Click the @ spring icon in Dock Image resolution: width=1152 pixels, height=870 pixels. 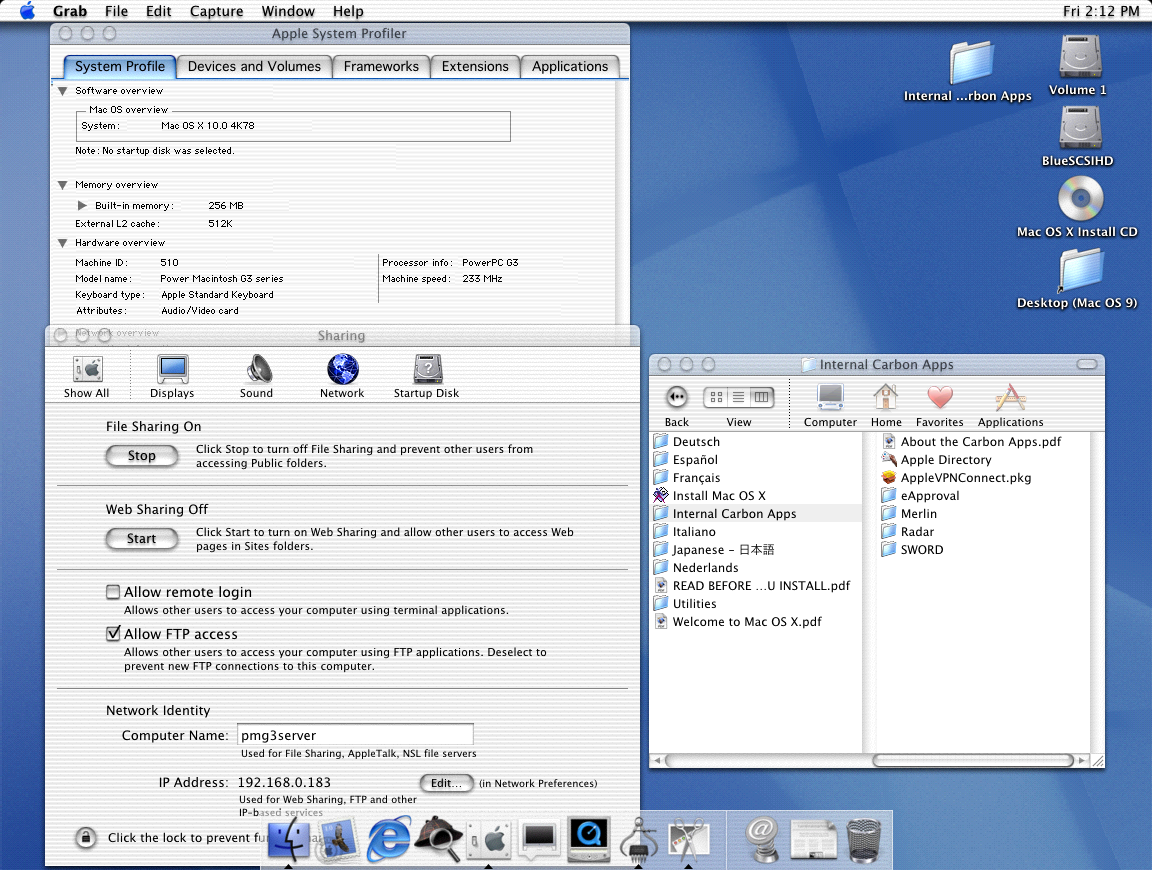point(762,839)
